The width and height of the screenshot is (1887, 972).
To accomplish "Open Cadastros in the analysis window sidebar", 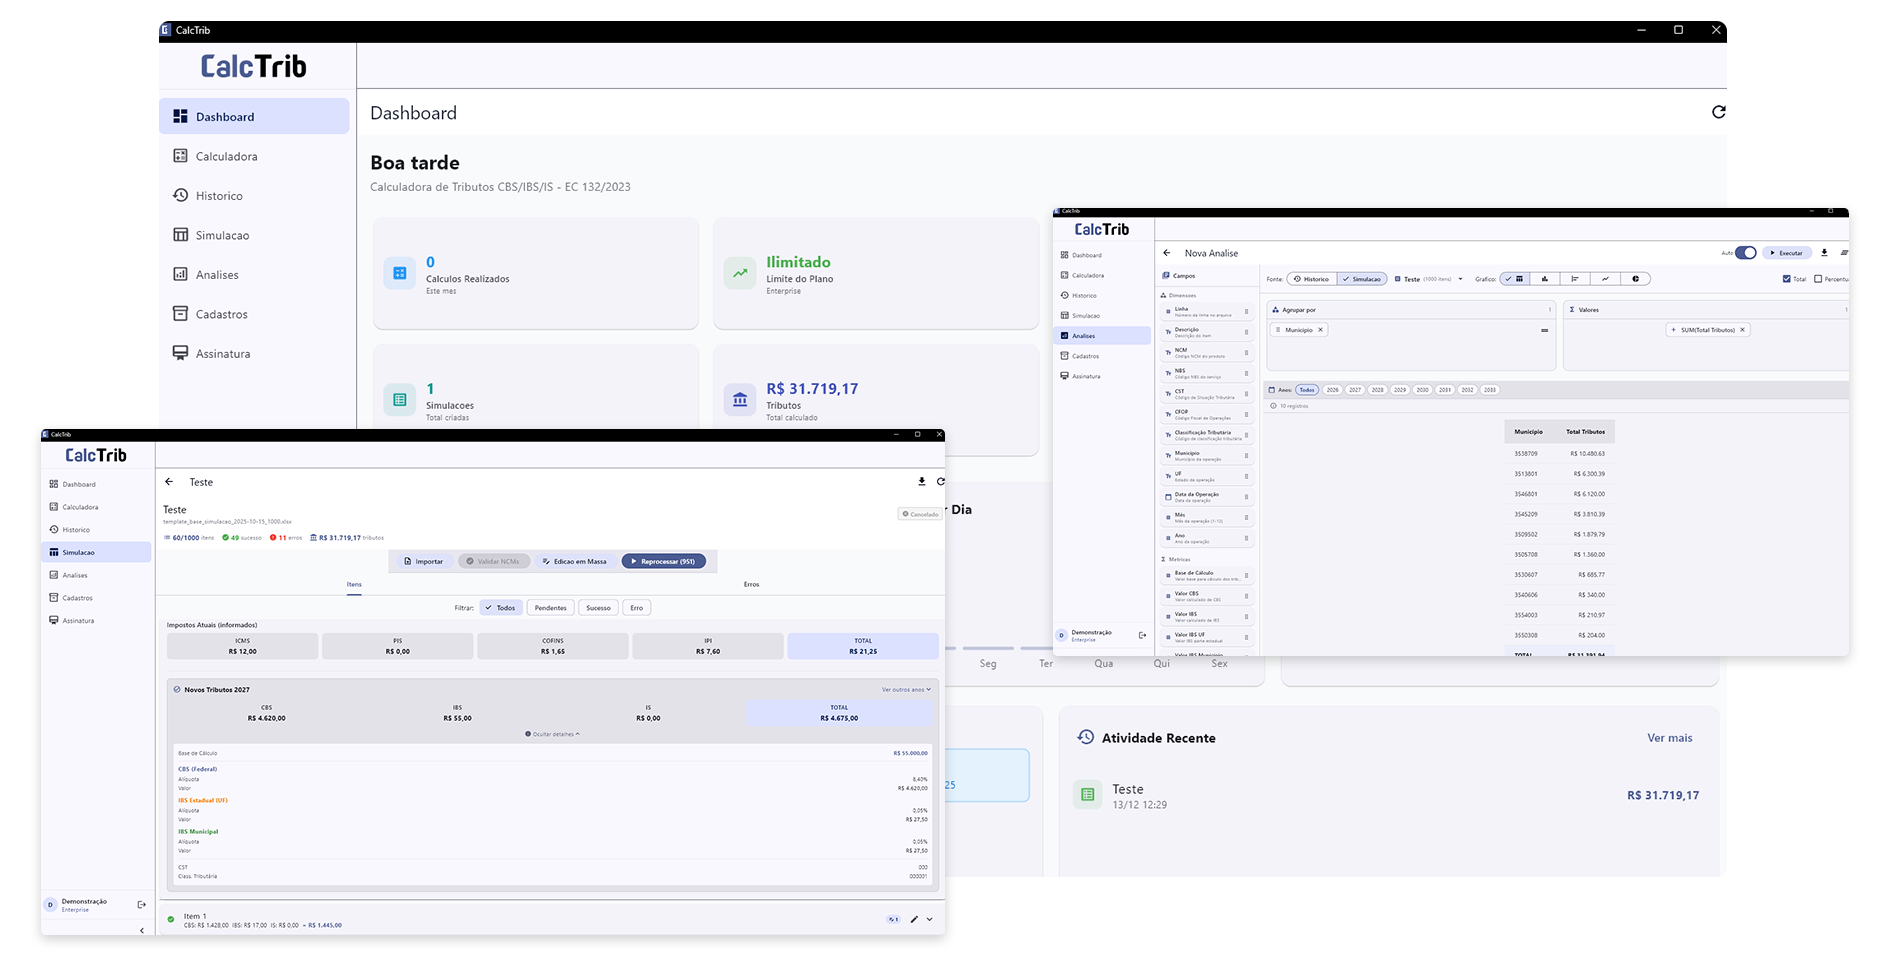I will (x=1102, y=356).
